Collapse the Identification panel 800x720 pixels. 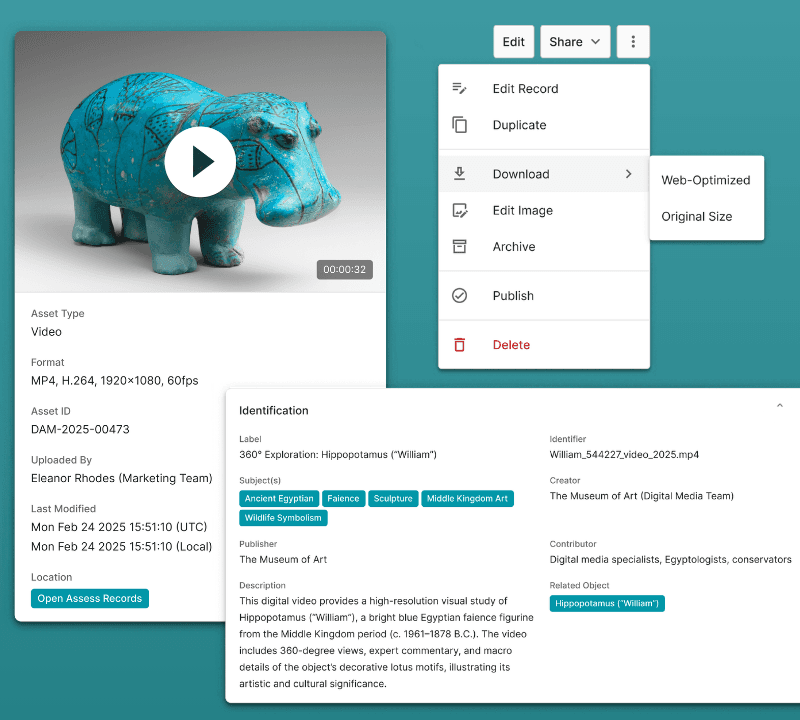pyautogui.click(x=780, y=405)
